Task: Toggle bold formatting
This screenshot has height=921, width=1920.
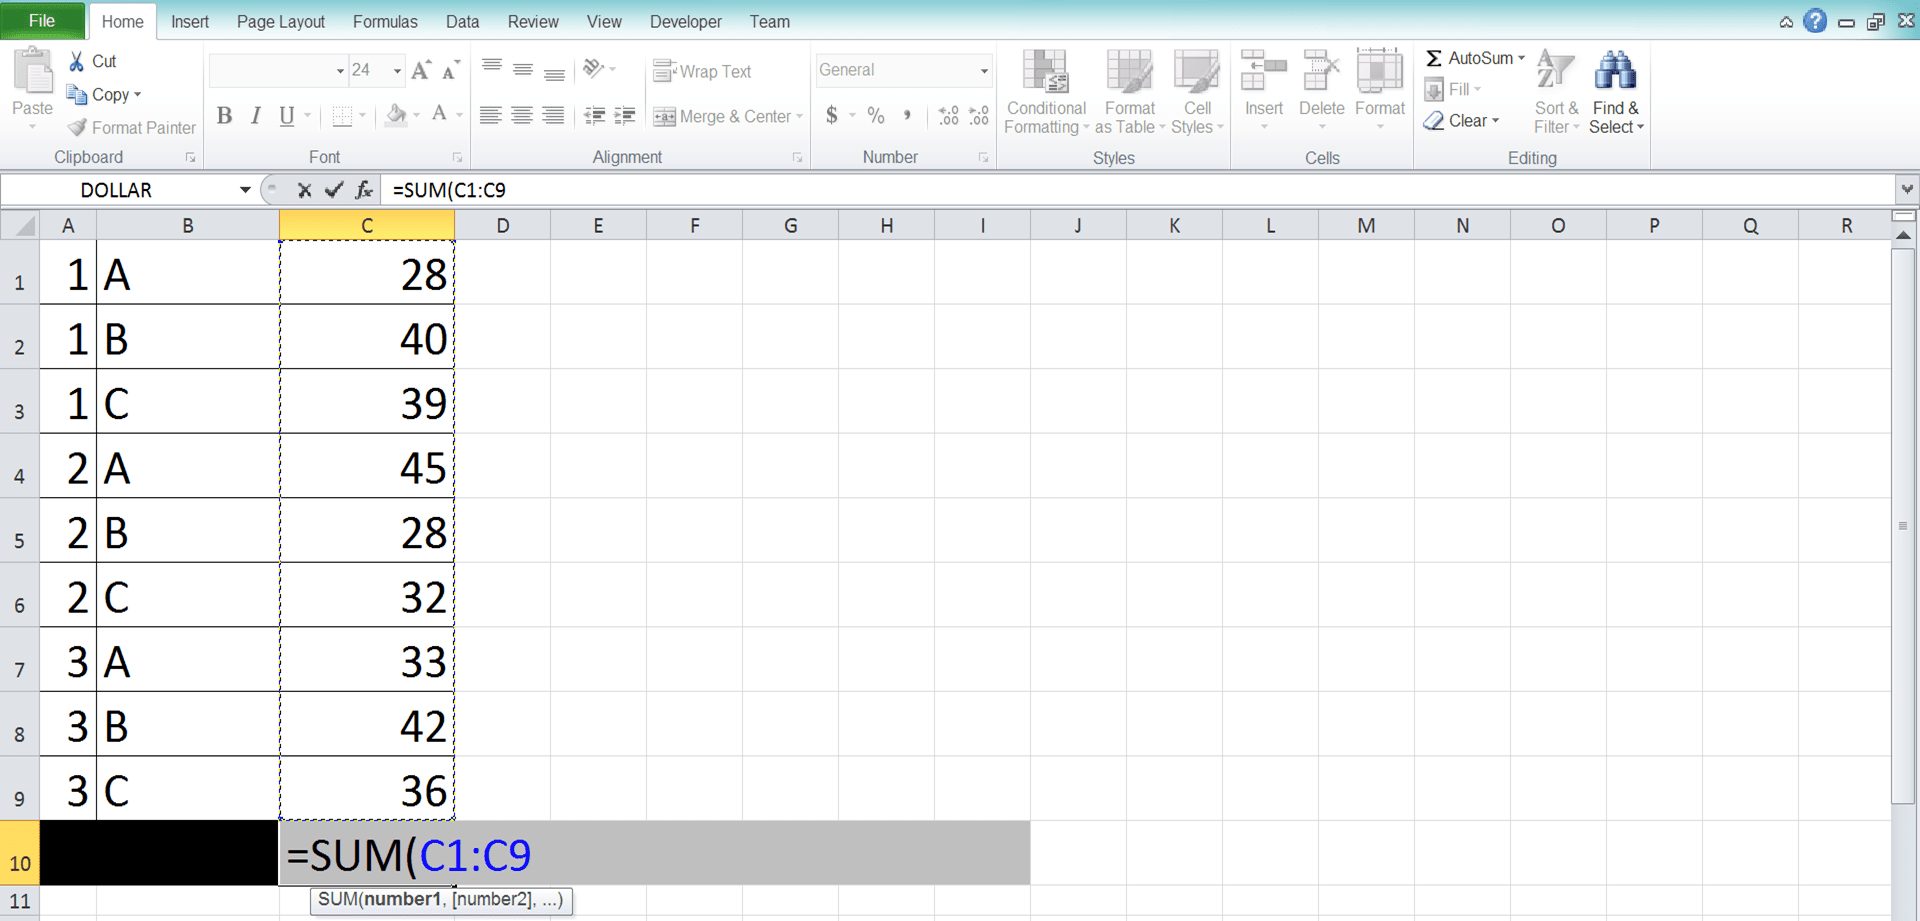Action: click(x=224, y=116)
